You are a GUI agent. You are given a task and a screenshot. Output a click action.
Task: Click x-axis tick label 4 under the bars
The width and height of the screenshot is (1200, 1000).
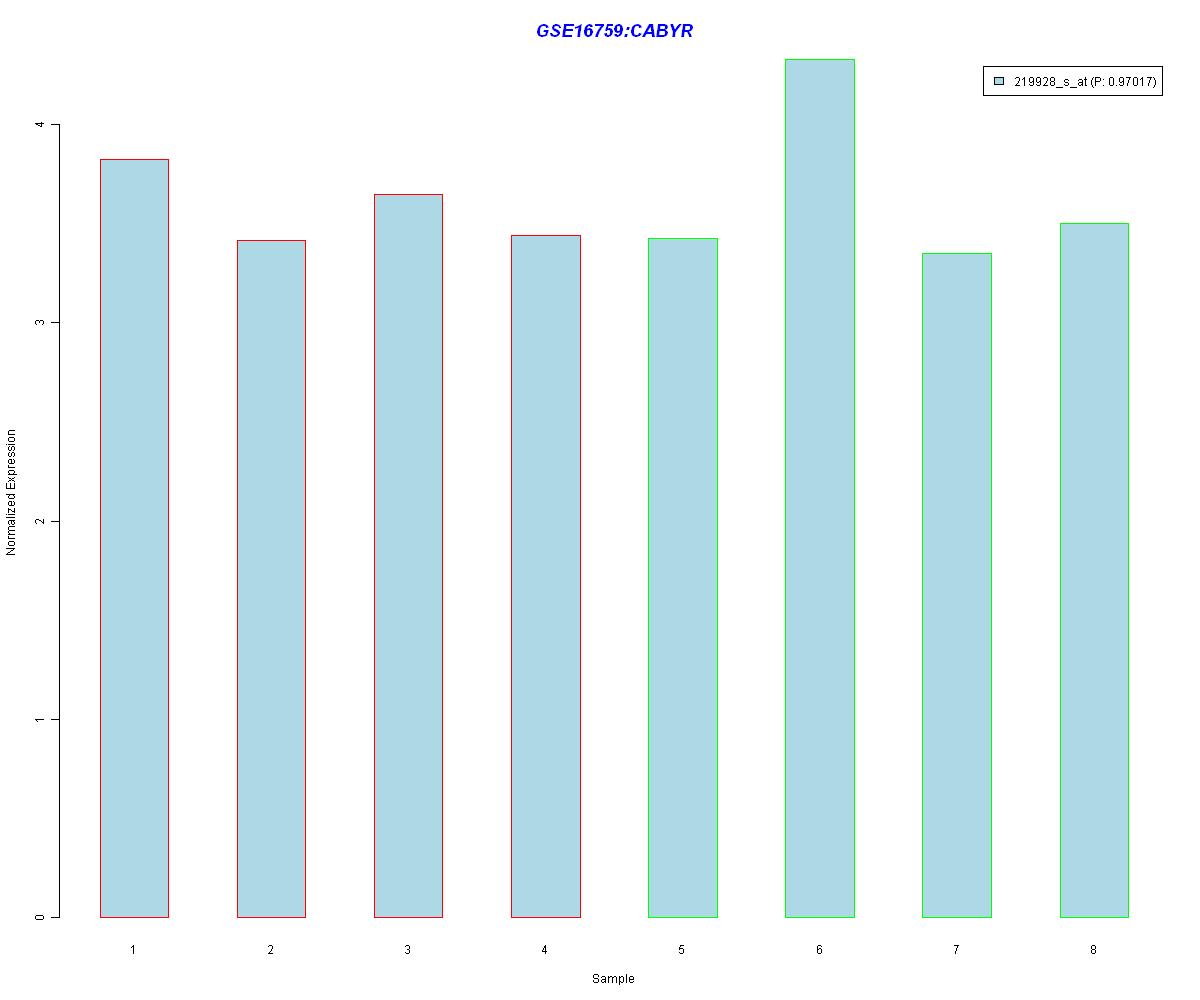pyautogui.click(x=544, y=949)
